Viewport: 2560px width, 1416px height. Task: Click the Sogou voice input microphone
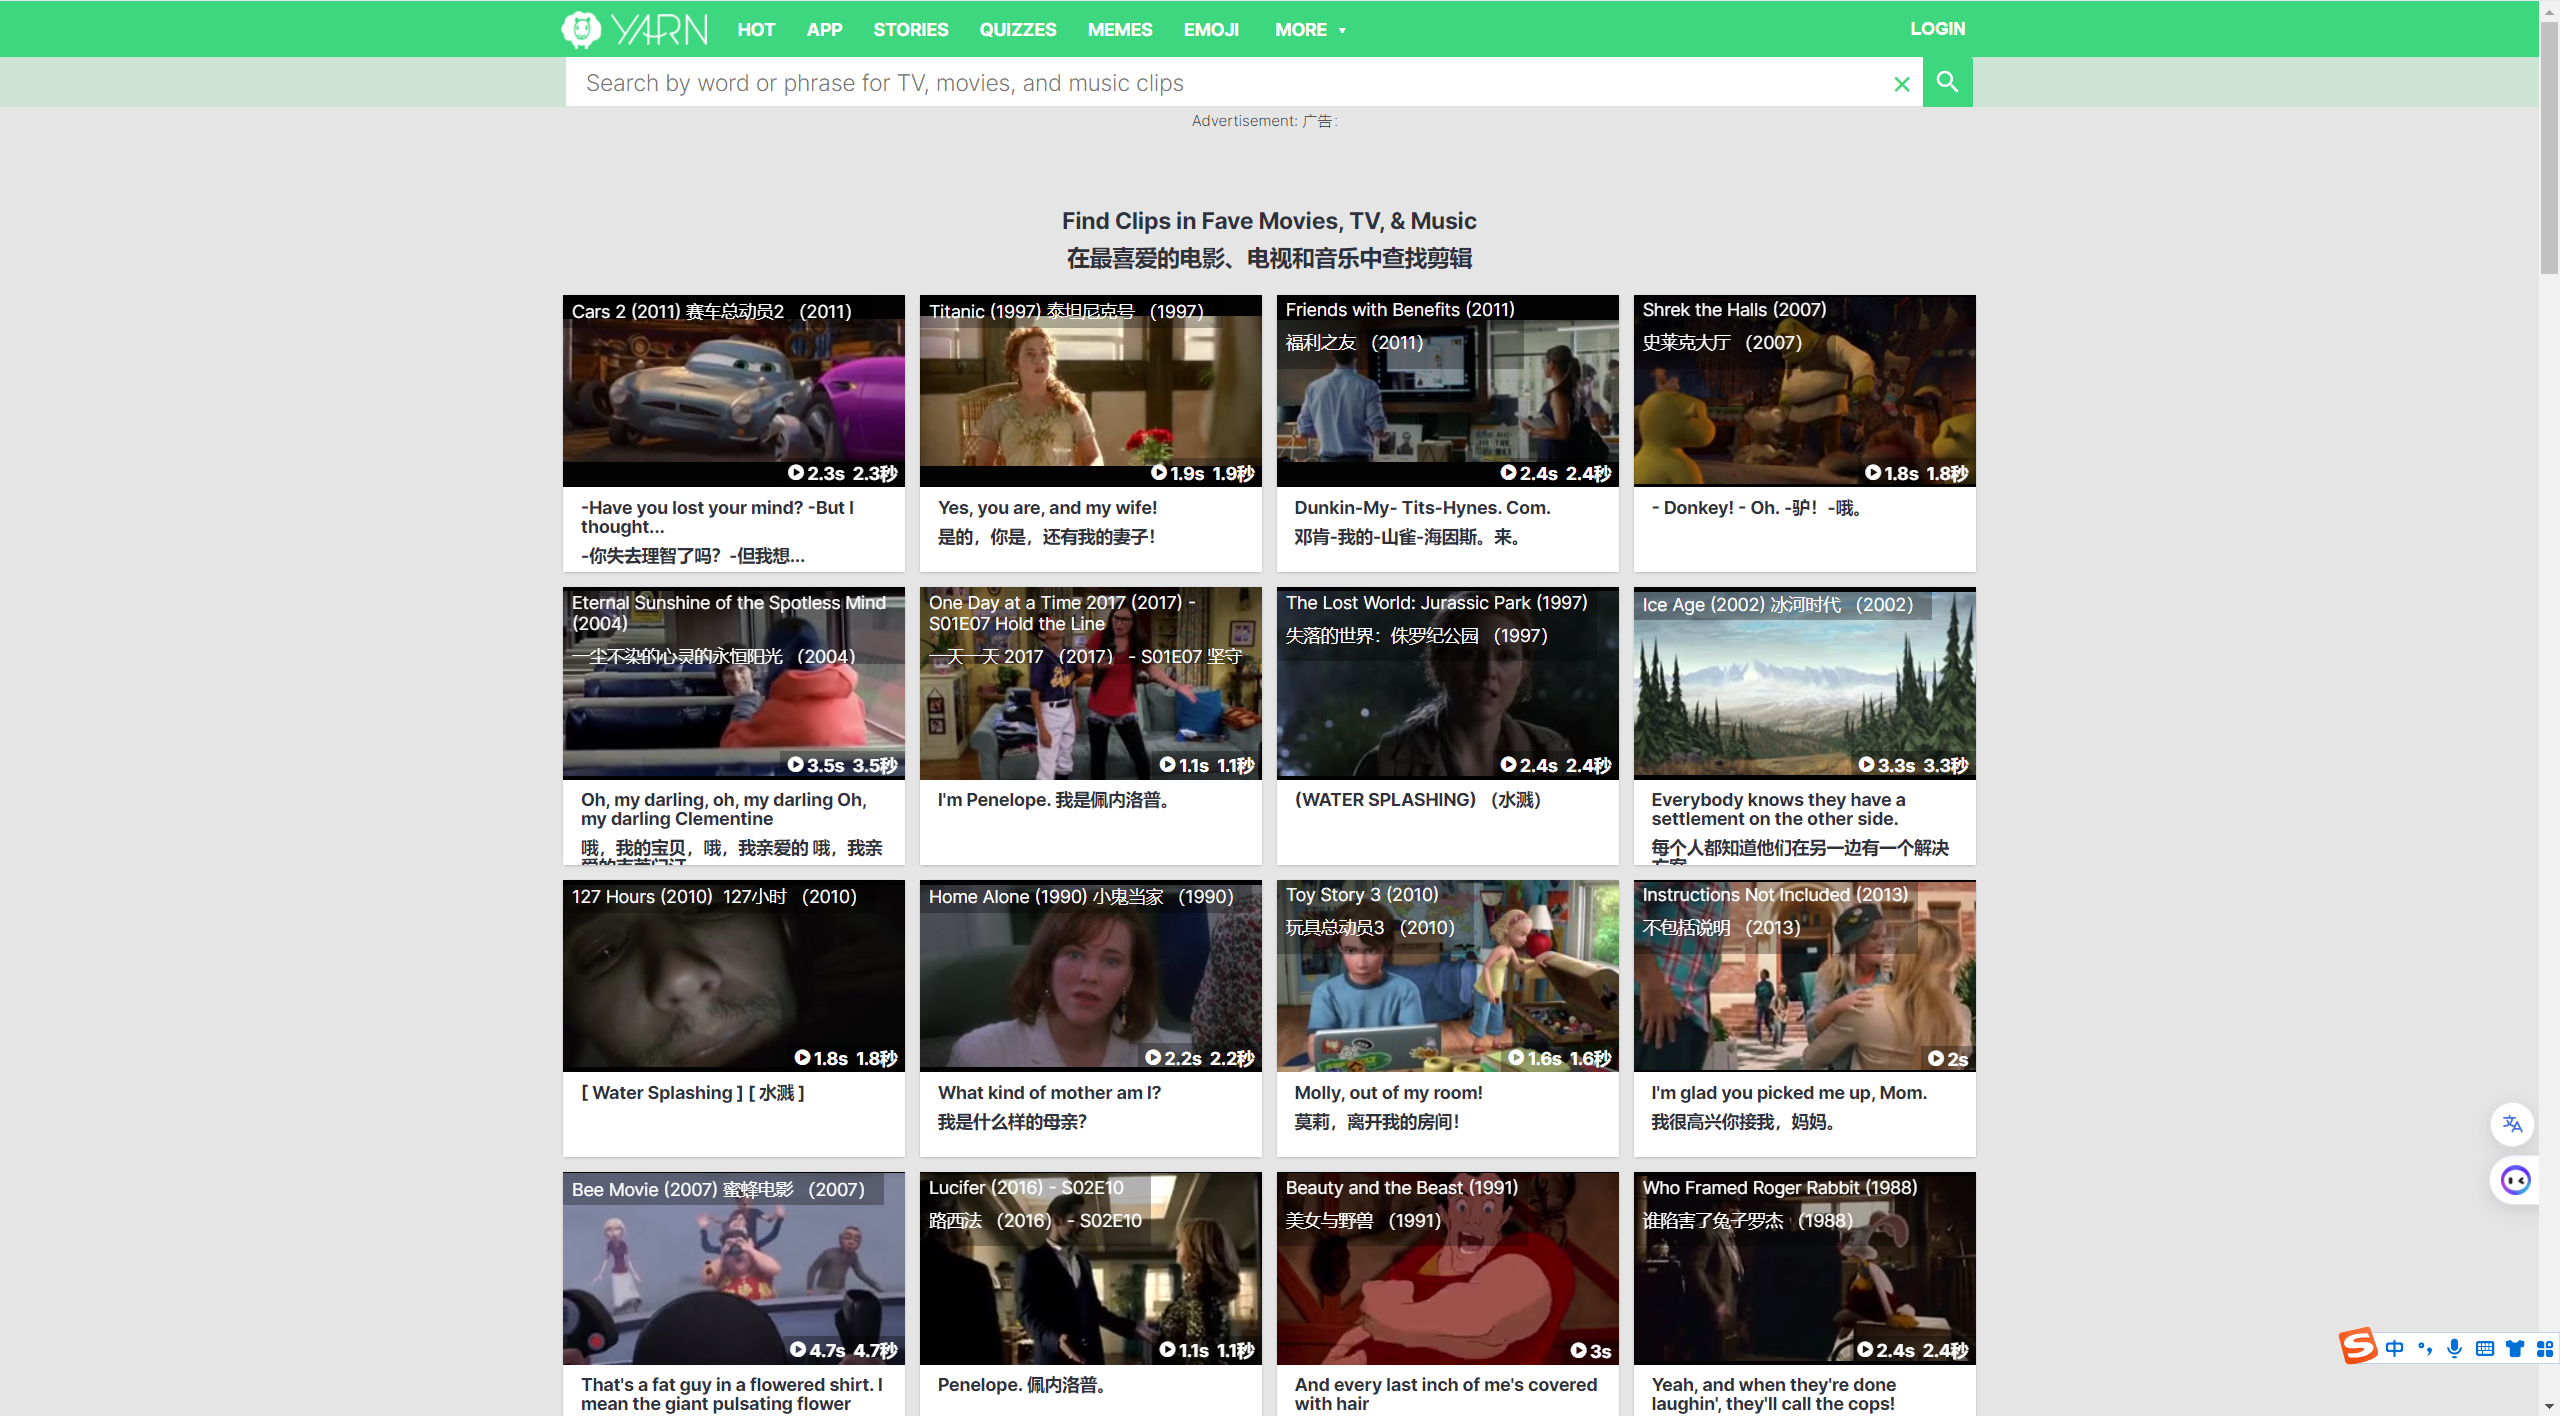pos(2454,1348)
